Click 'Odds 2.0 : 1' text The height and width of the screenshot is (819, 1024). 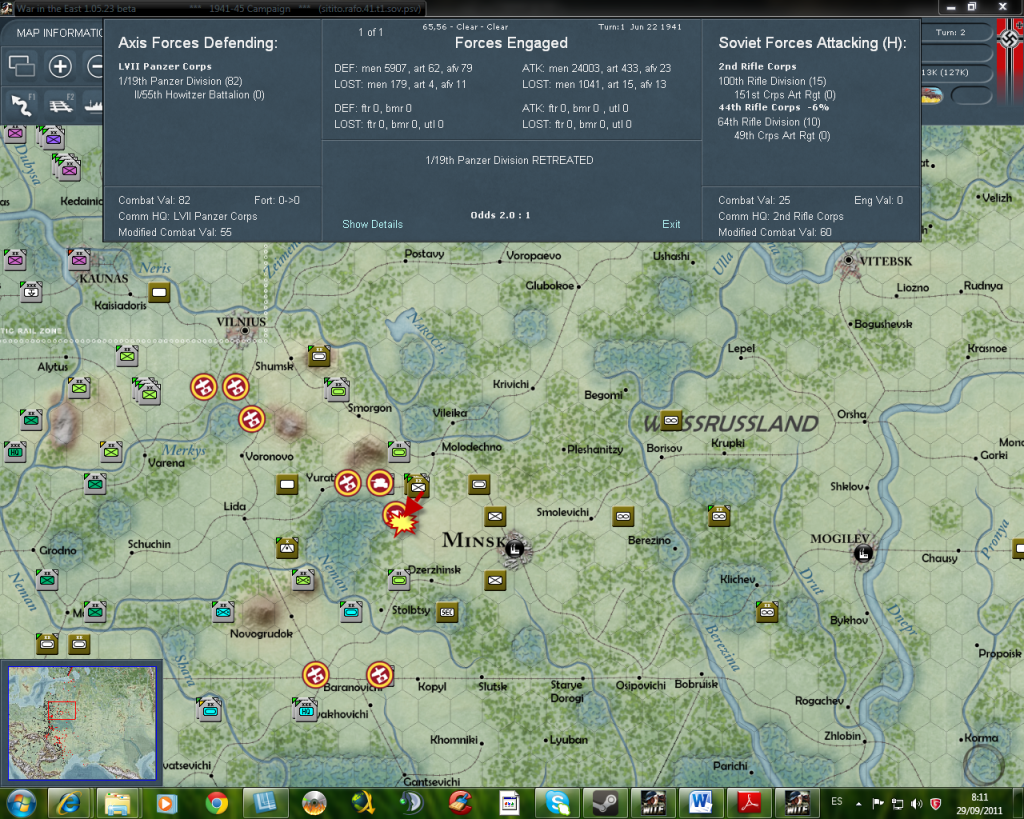pos(500,215)
